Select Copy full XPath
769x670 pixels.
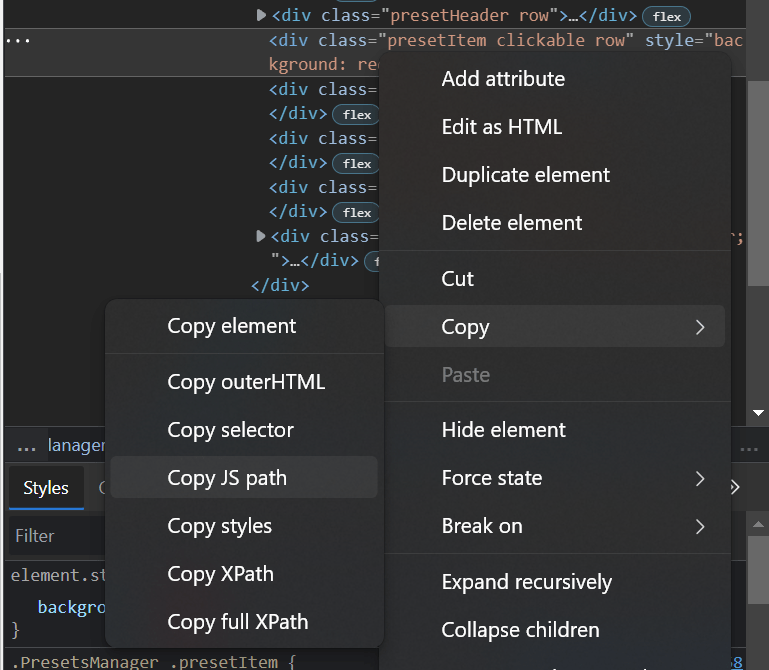pyautogui.click(x=238, y=622)
